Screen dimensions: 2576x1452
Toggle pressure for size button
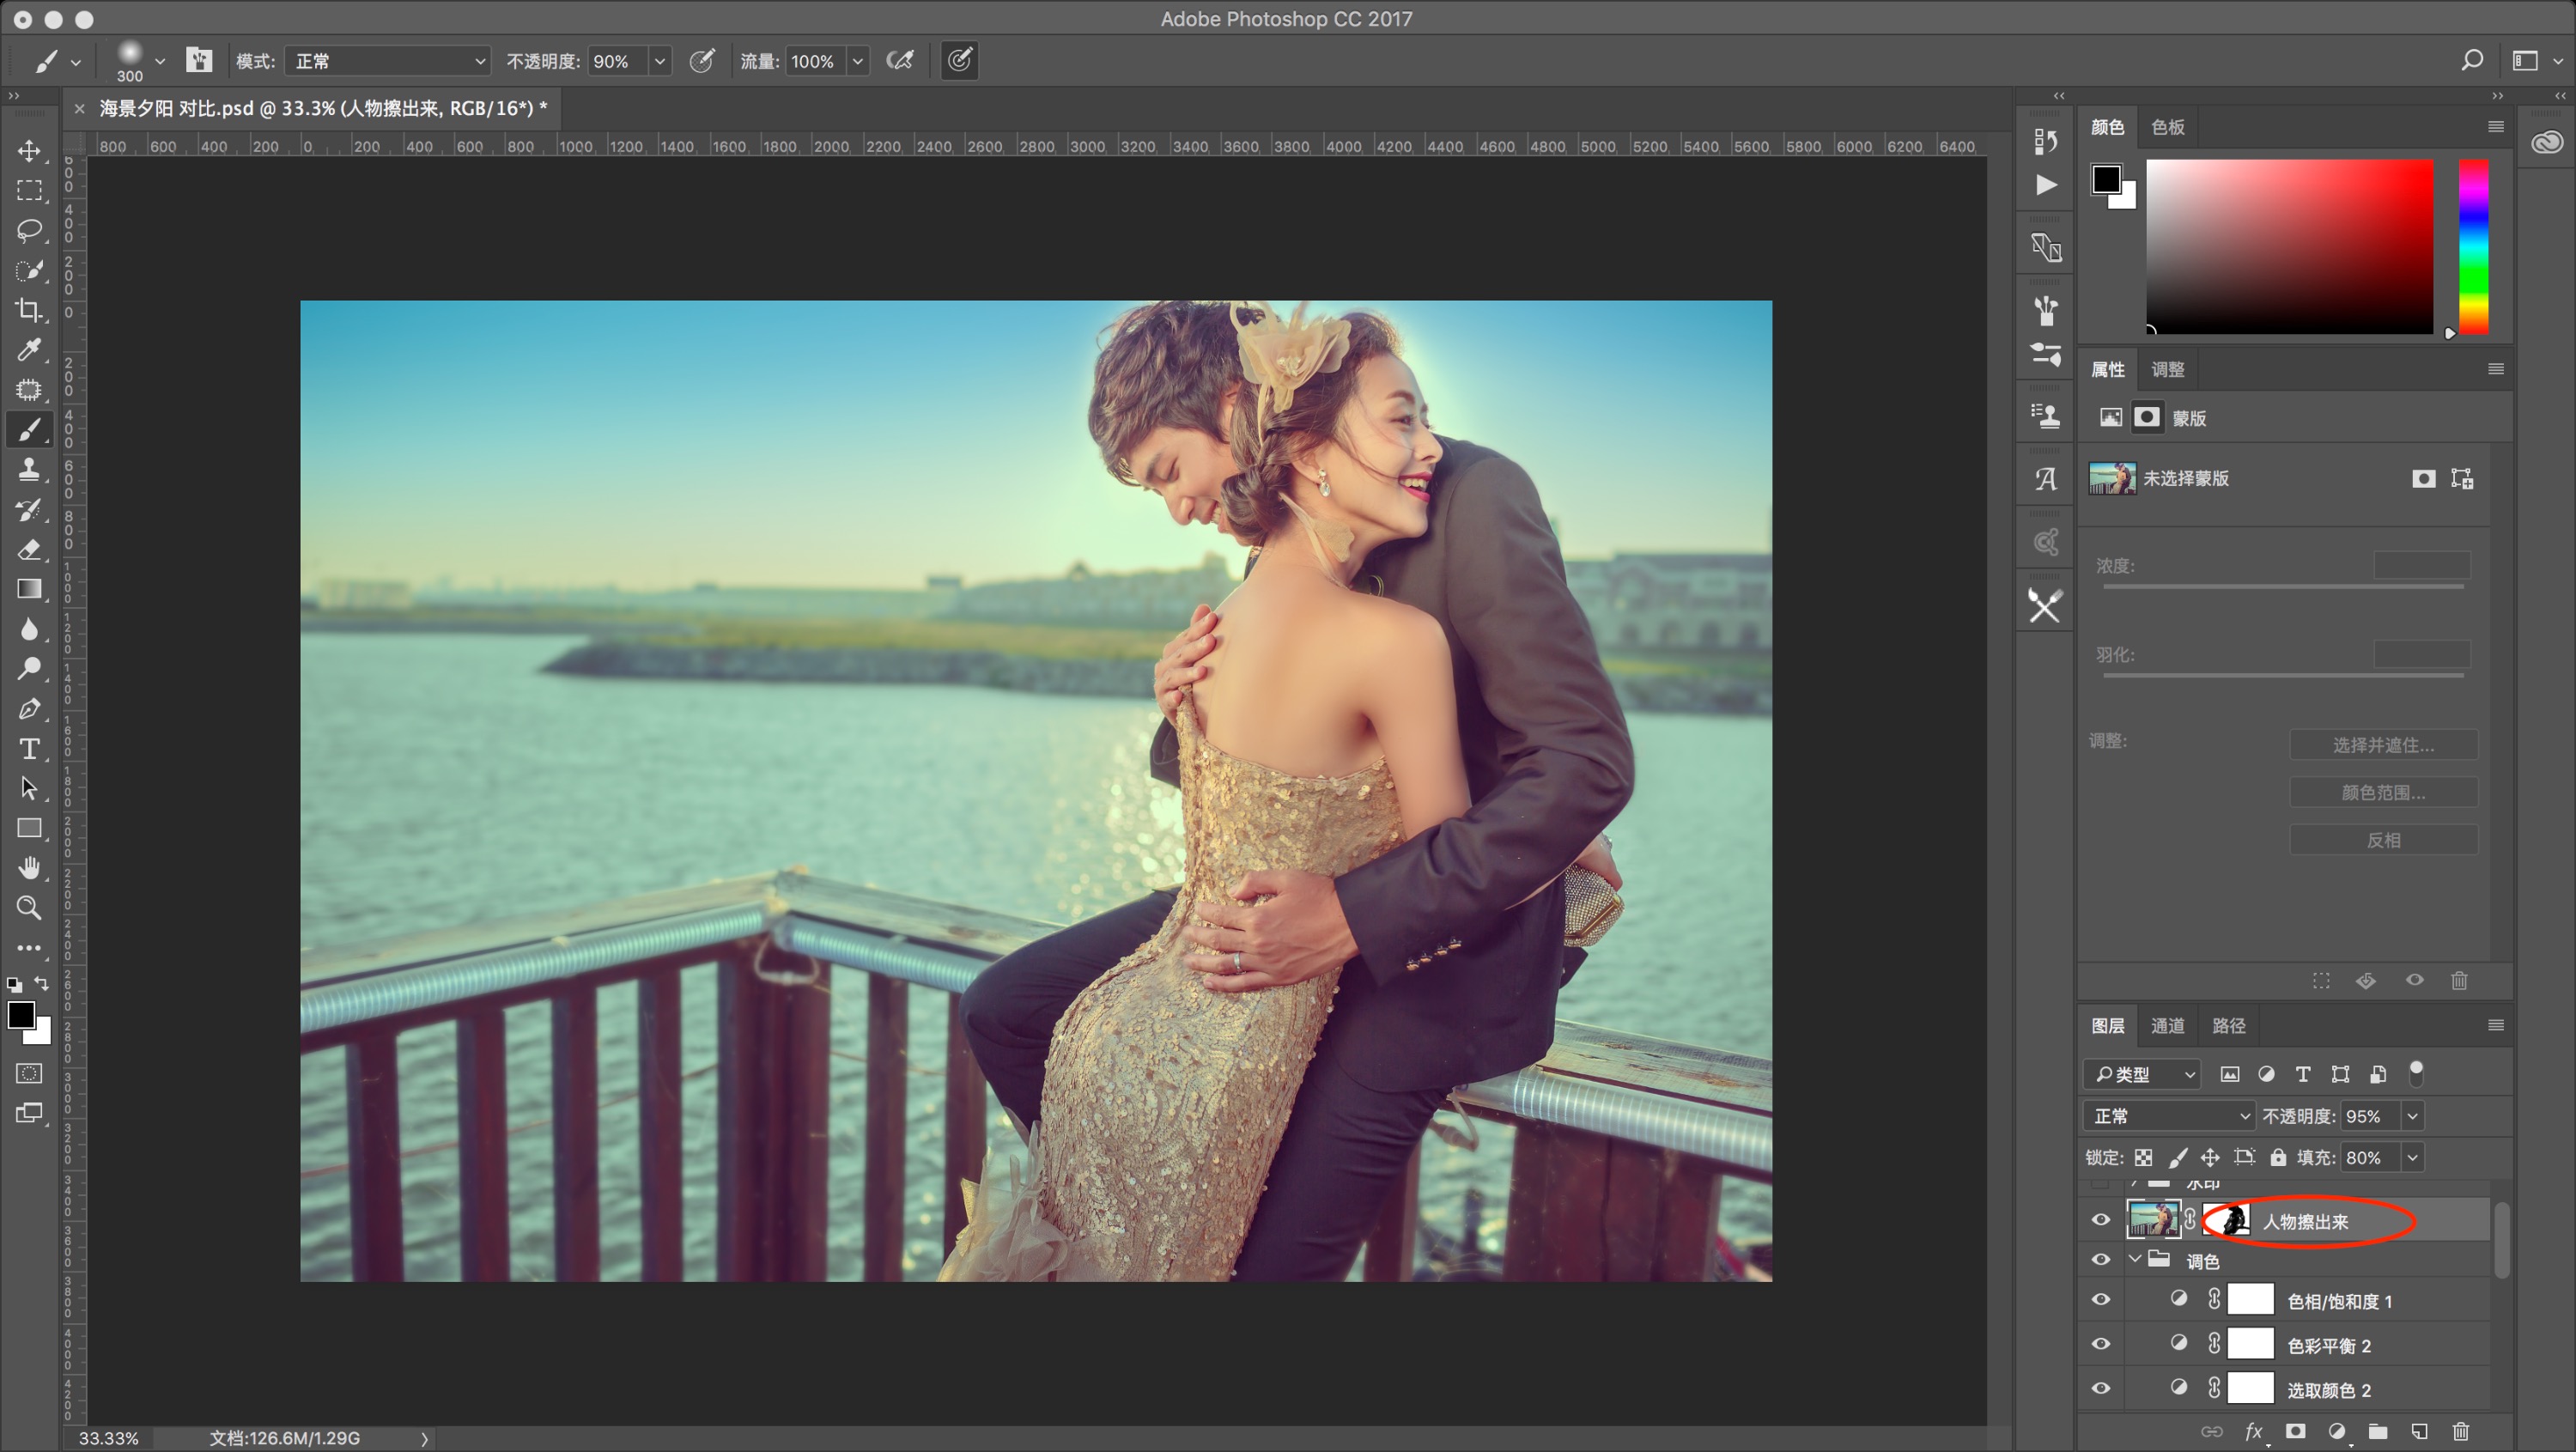(959, 61)
